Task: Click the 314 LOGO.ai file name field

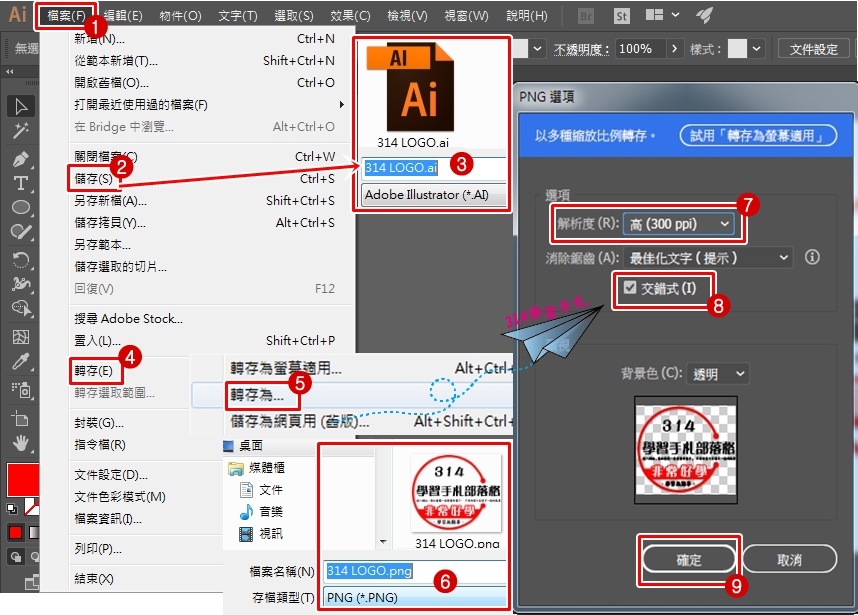Action: (433, 168)
